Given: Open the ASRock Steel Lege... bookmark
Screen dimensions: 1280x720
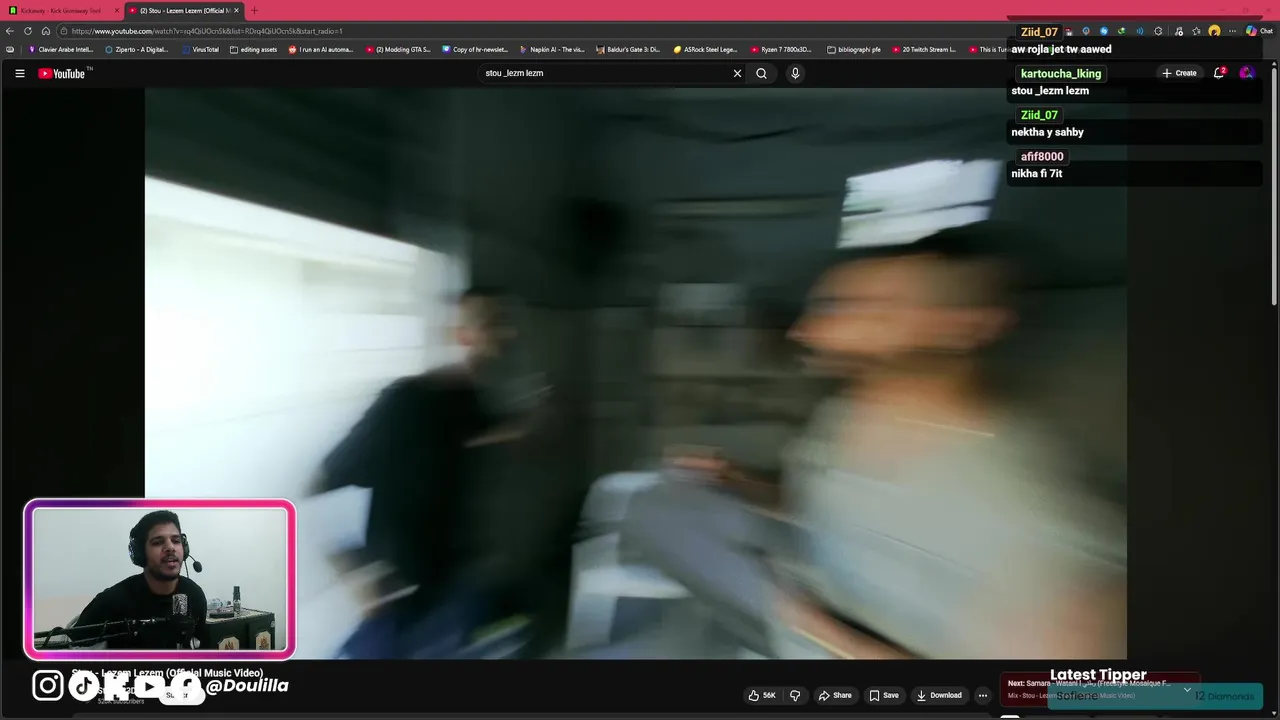Looking at the screenshot, I should (705, 49).
